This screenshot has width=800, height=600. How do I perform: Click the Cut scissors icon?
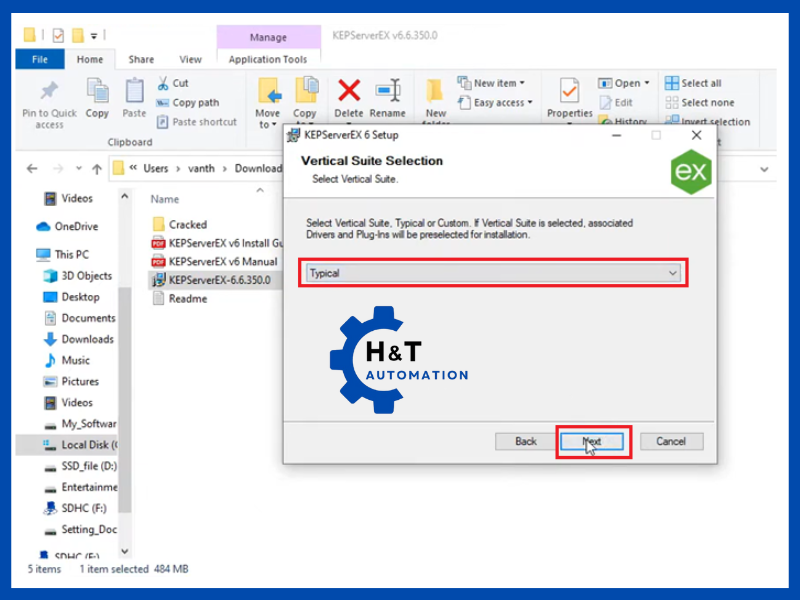163,84
